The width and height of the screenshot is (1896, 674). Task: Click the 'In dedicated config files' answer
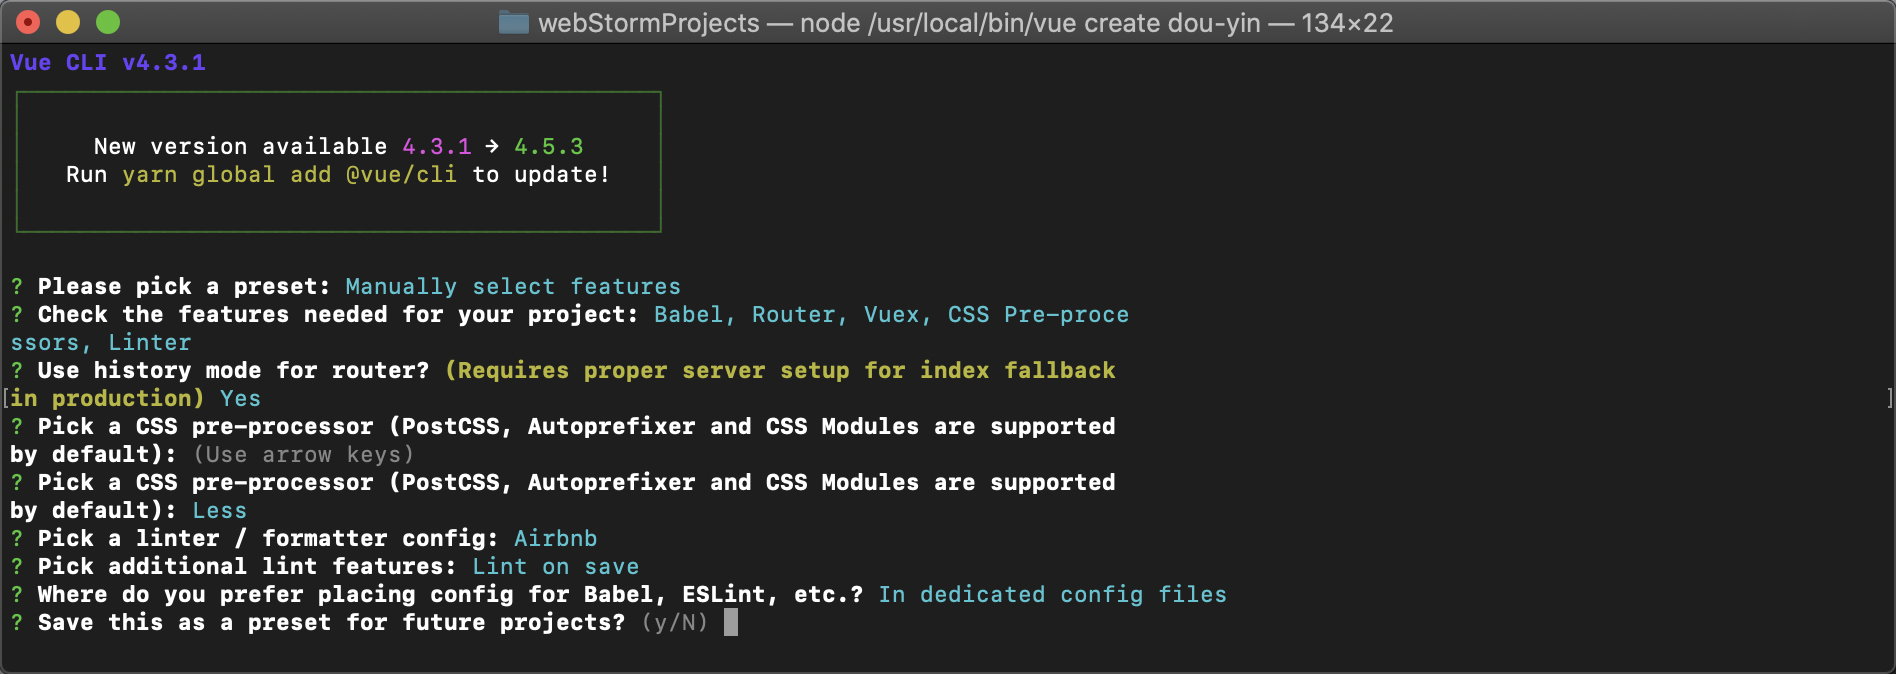[x=1053, y=595]
